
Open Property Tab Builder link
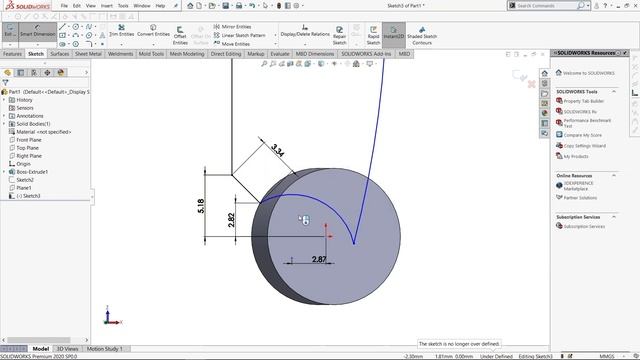[584, 101]
